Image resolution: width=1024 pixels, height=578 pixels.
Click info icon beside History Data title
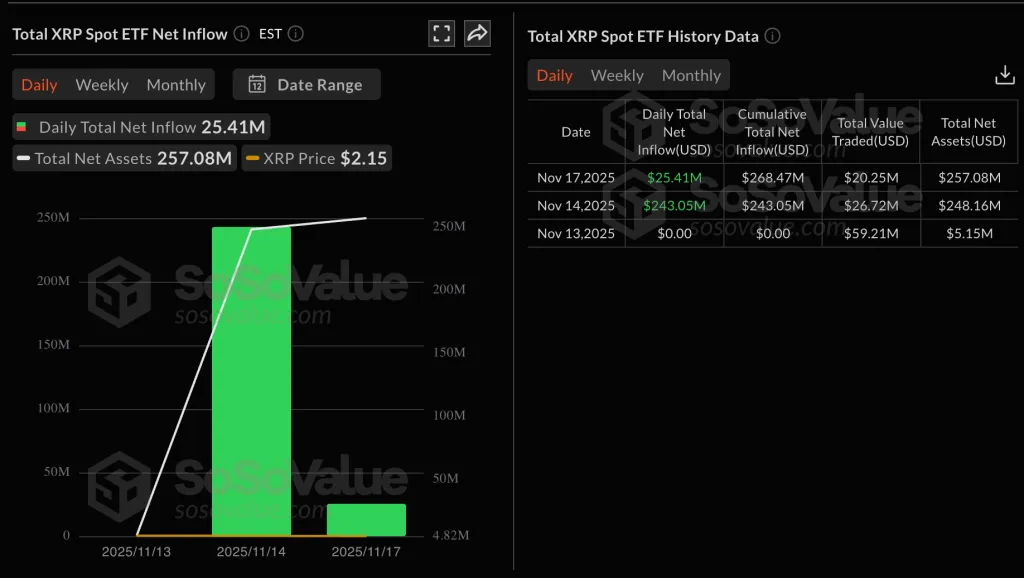point(772,36)
